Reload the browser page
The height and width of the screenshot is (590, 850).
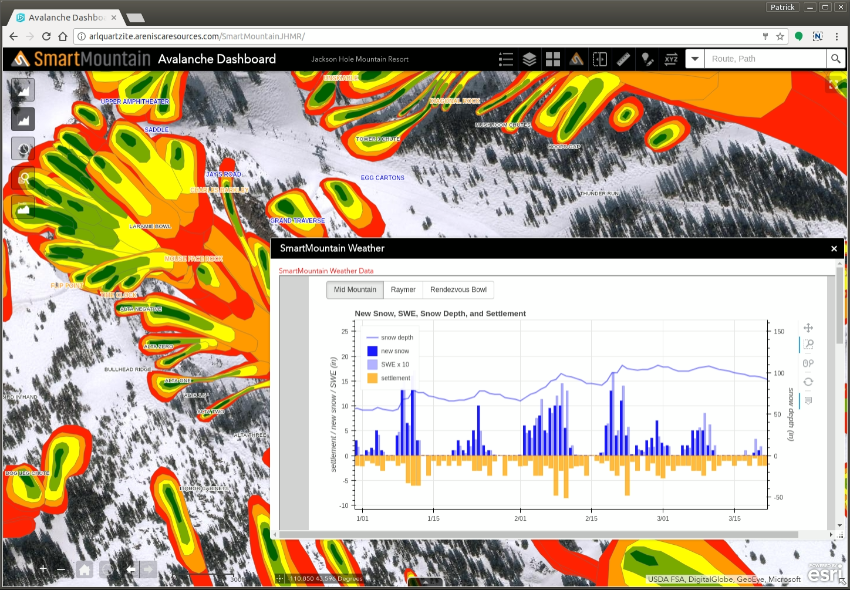click(x=46, y=36)
